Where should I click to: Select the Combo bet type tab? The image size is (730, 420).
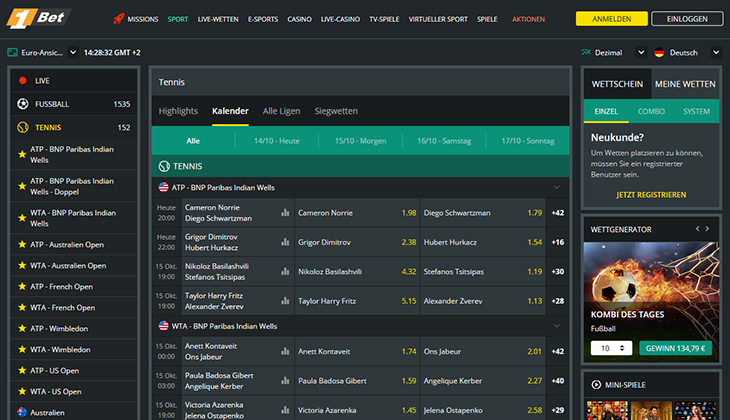pyautogui.click(x=651, y=111)
